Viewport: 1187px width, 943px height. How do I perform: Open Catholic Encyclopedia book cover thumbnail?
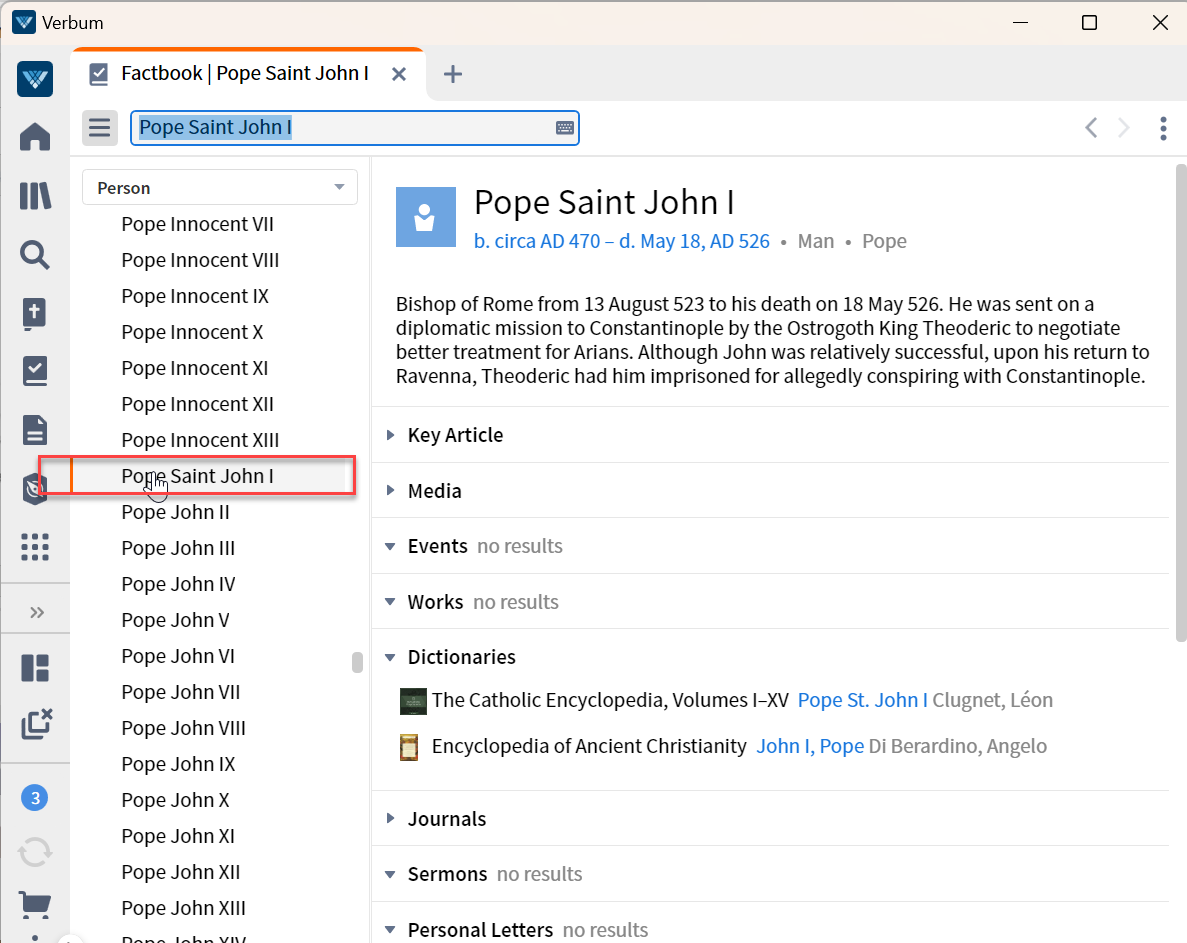click(x=413, y=701)
